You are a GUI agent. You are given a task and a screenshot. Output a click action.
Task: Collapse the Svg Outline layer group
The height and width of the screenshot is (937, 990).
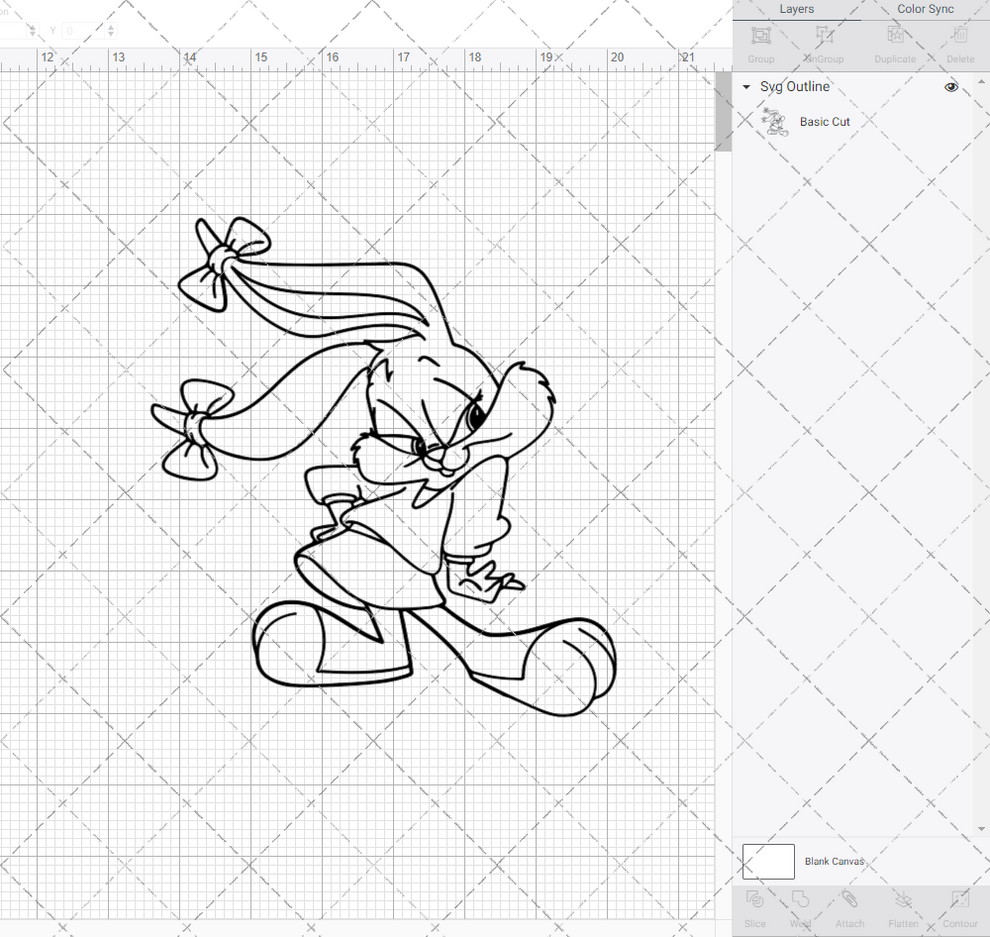[x=745, y=87]
